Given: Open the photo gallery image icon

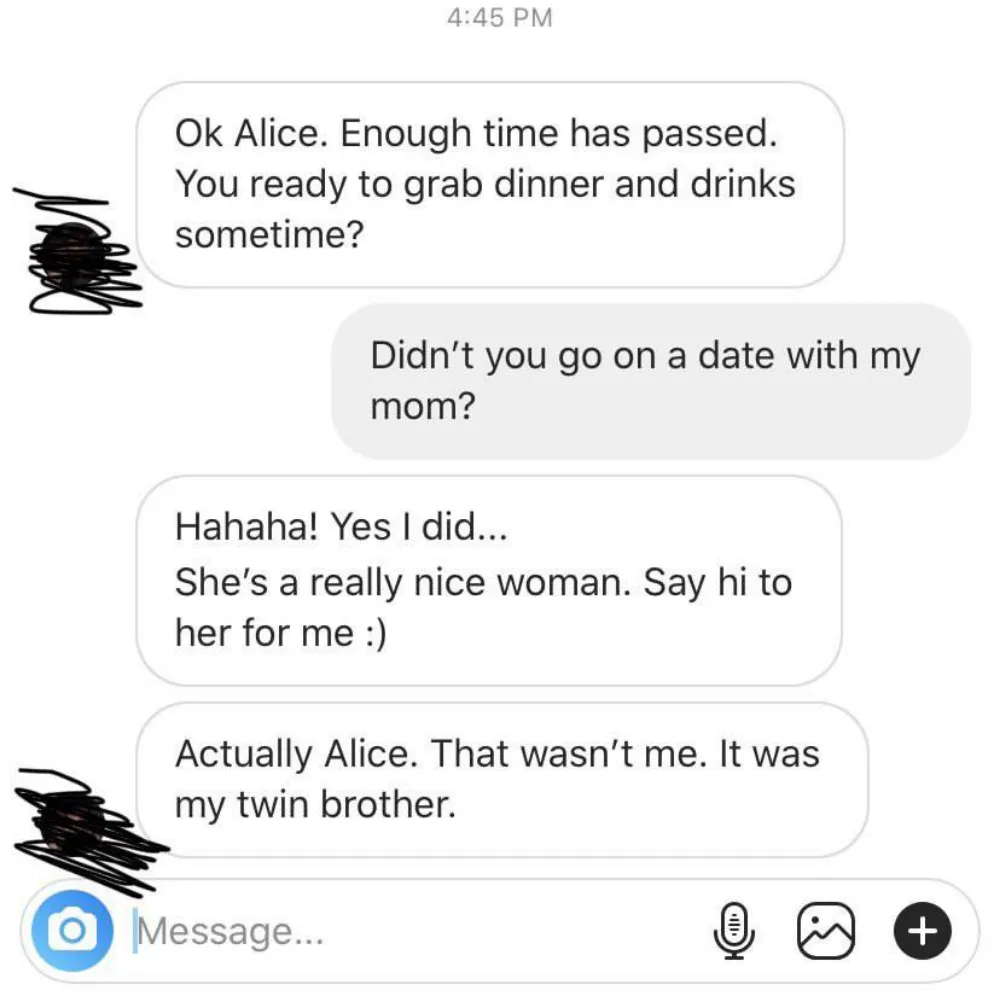Looking at the screenshot, I should coord(826,931).
